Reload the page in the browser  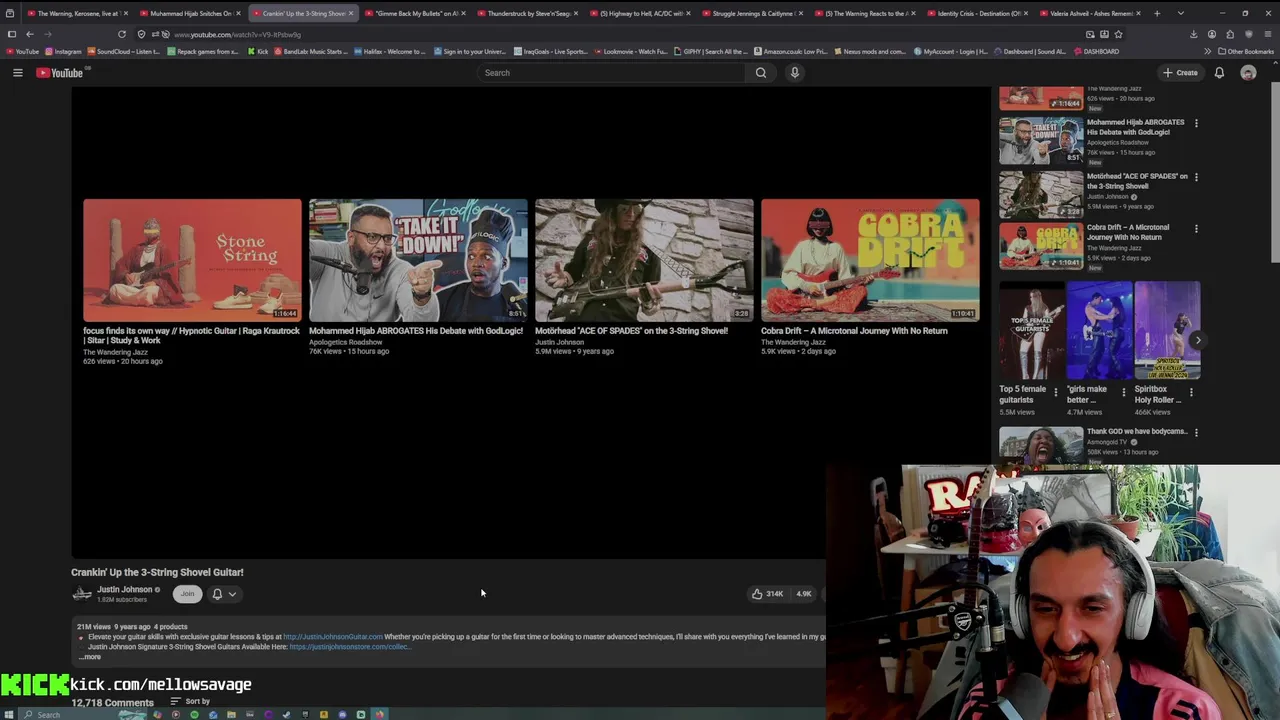(122, 34)
